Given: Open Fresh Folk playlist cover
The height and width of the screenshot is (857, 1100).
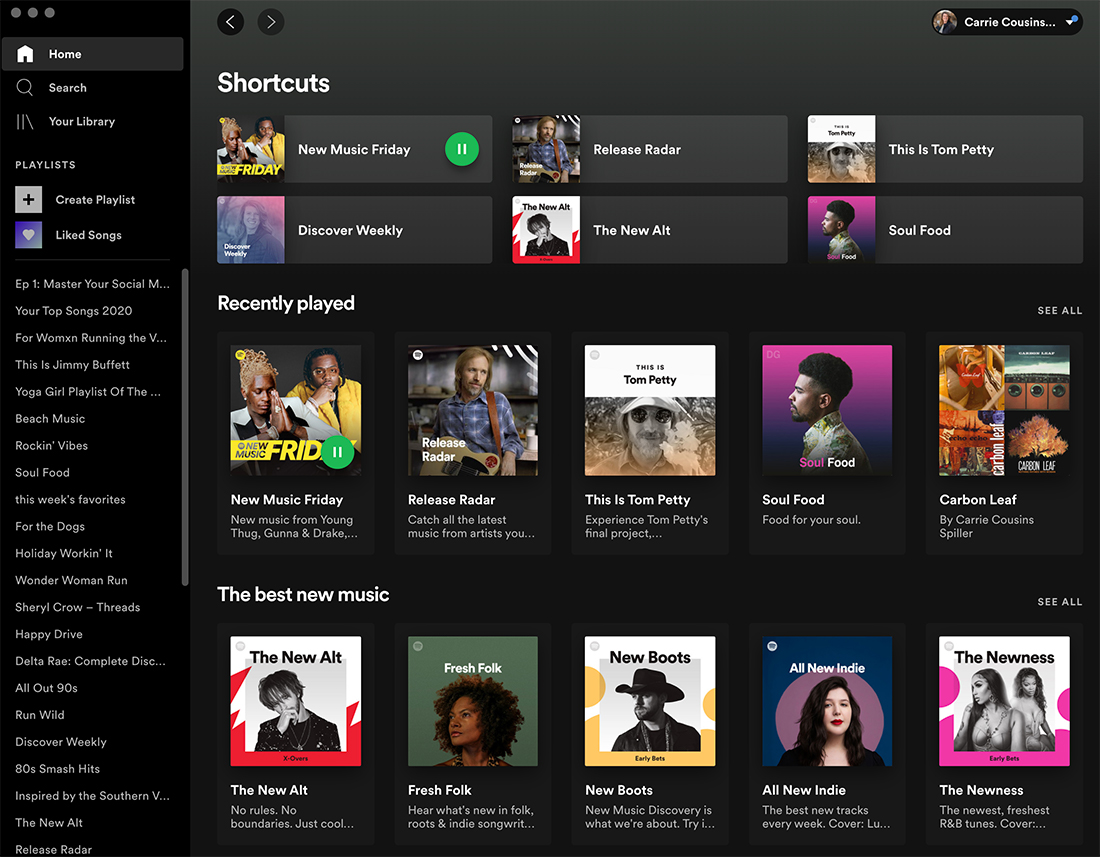Looking at the screenshot, I should click(x=473, y=701).
